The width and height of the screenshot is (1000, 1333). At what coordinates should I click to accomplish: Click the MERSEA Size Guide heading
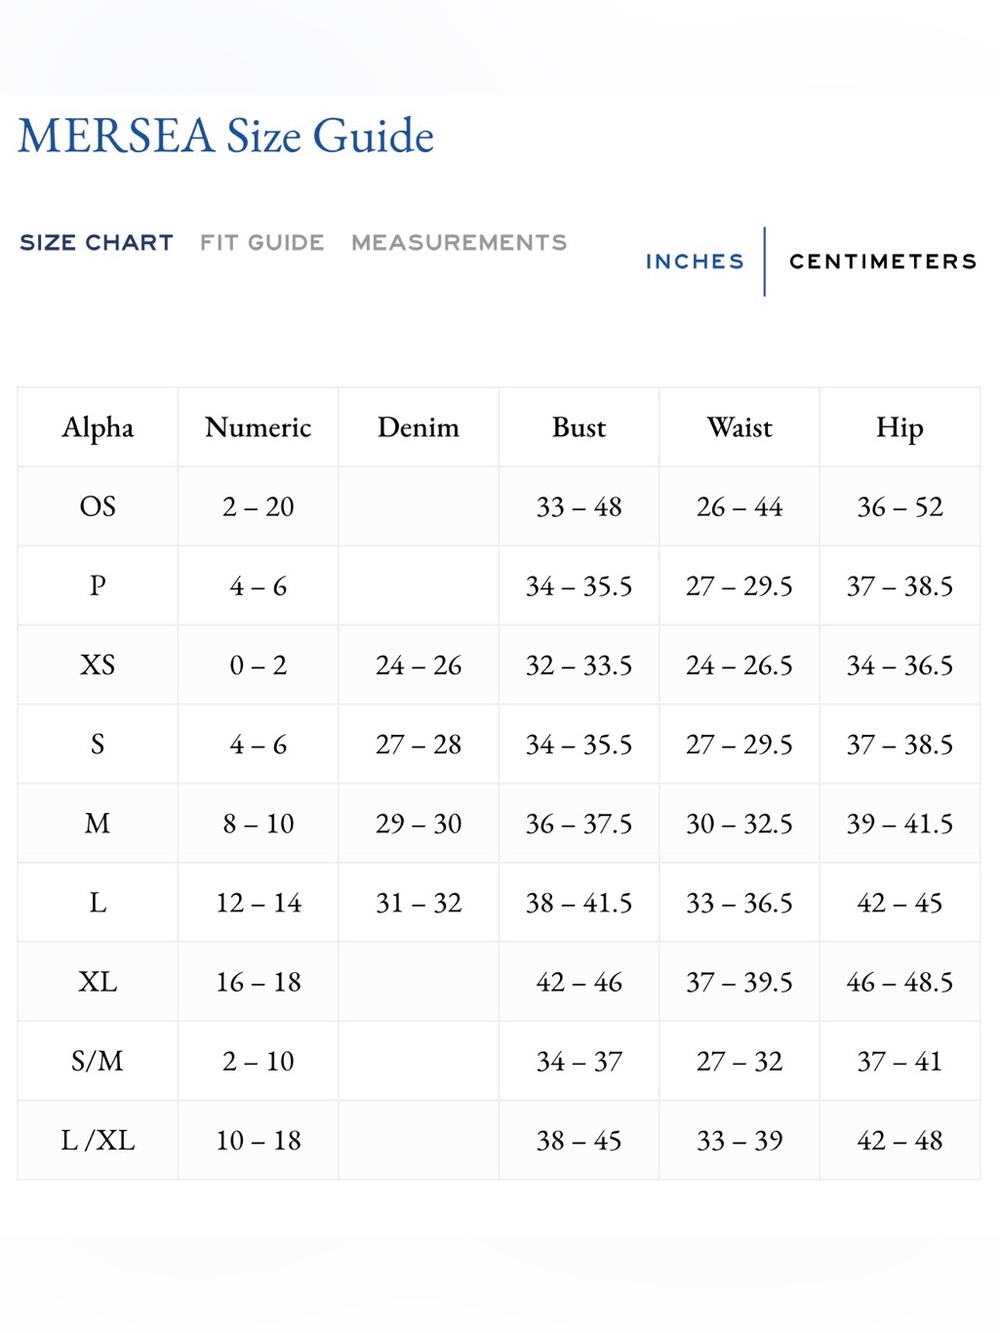coord(226,136)
